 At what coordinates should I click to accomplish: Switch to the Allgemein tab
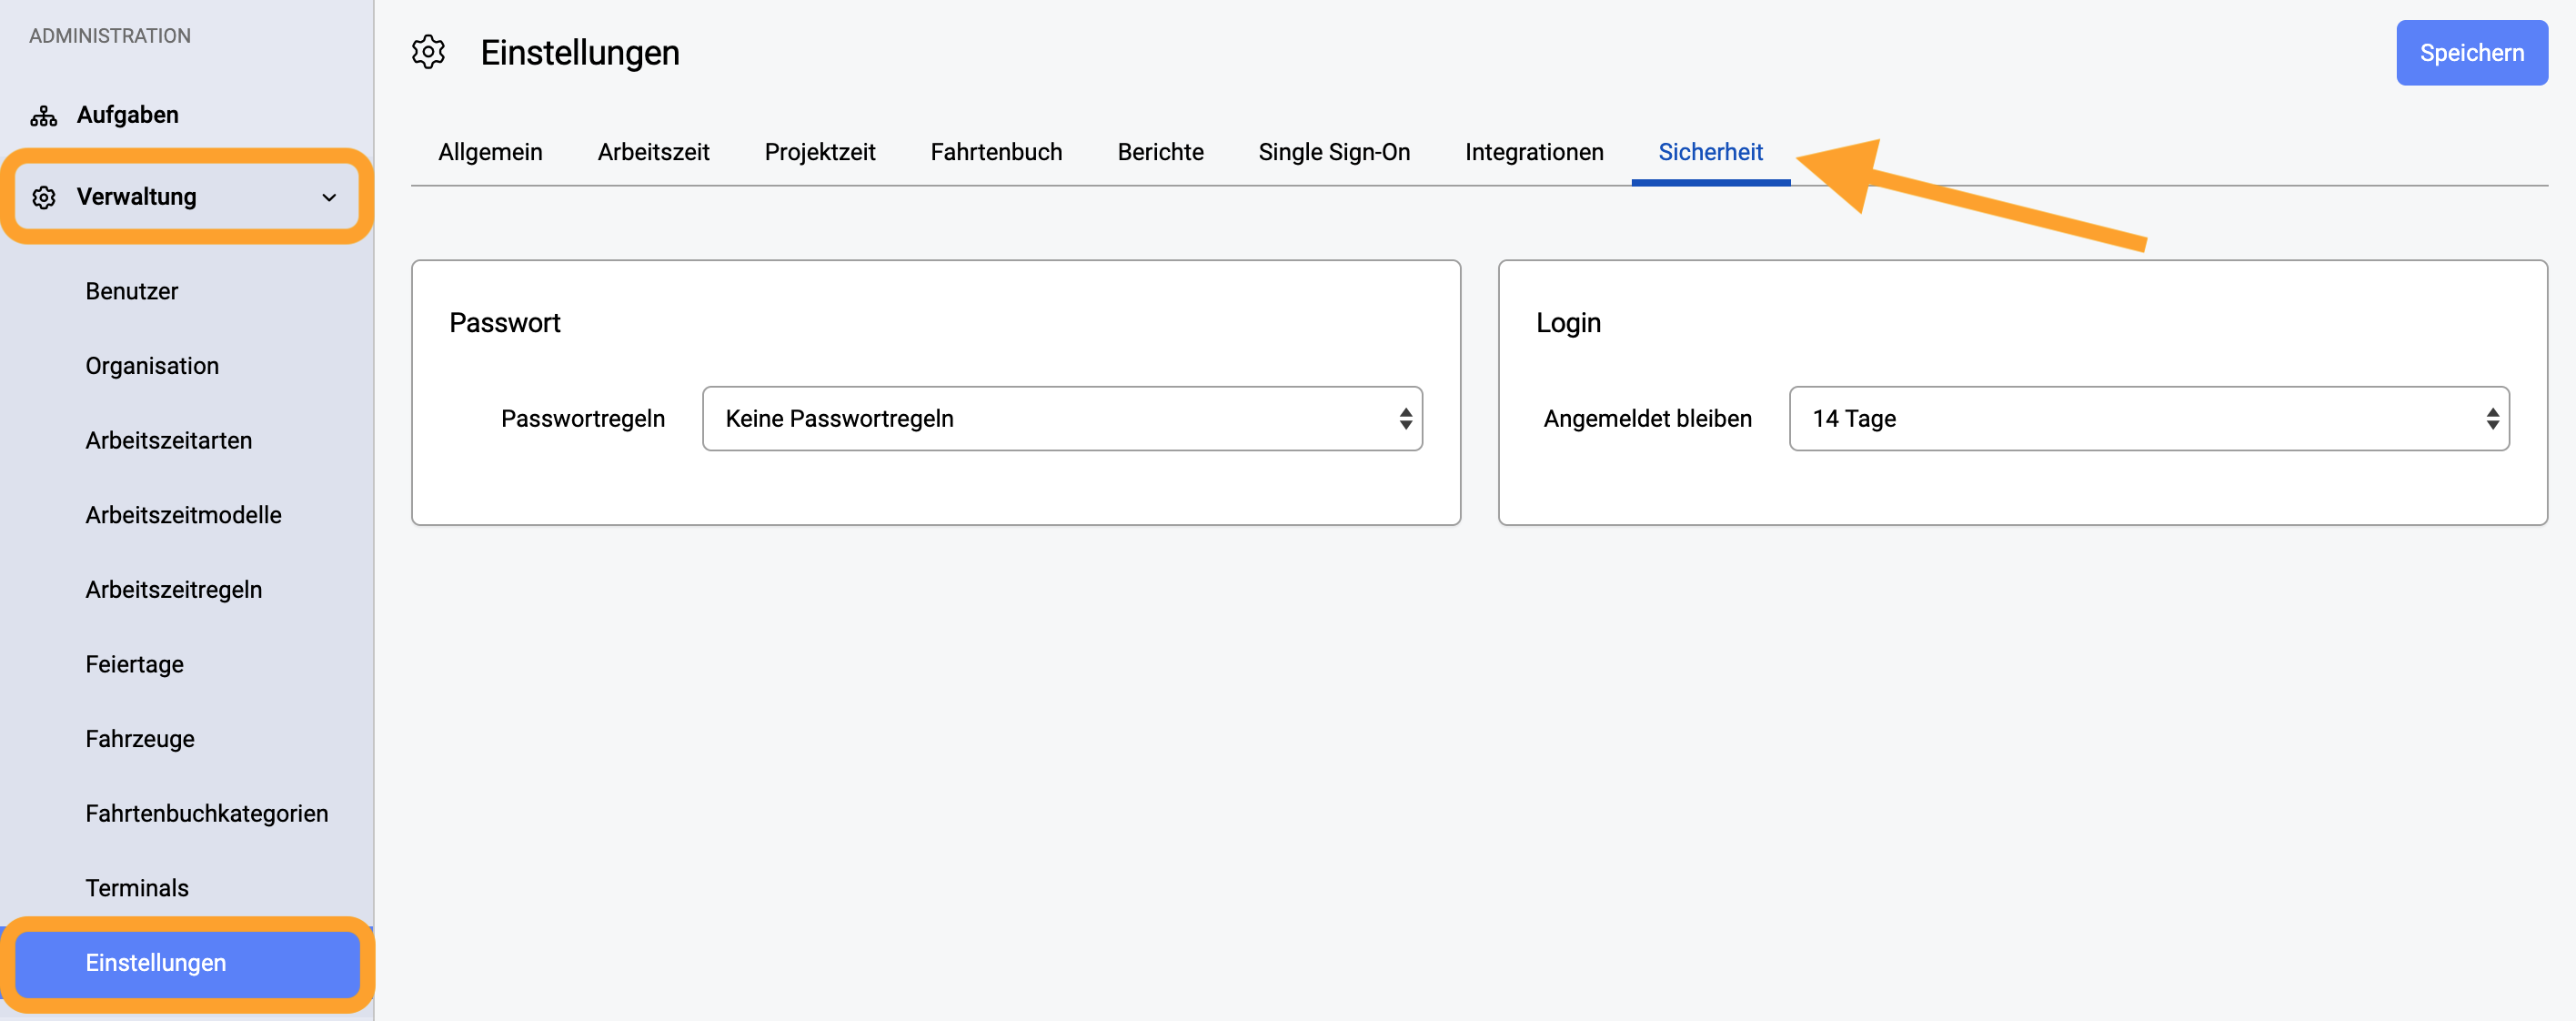tap(490, 152)
